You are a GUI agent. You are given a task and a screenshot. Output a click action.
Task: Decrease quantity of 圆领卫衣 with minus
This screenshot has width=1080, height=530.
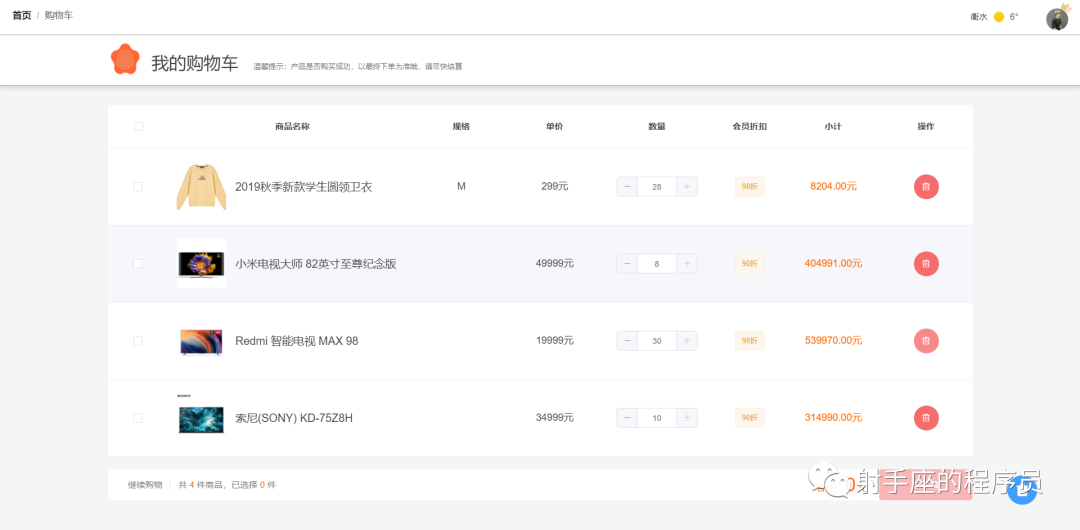pos(627,187)
